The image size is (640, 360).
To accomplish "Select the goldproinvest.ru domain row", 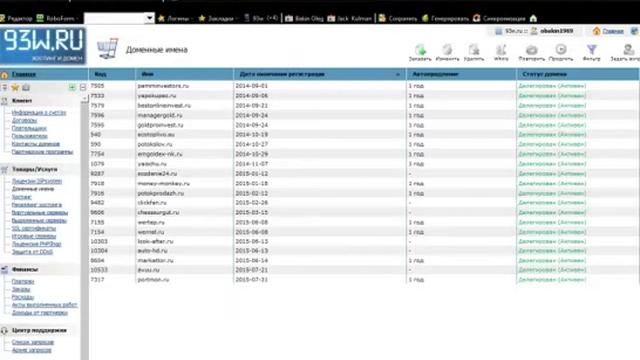I will pos(364,125).
